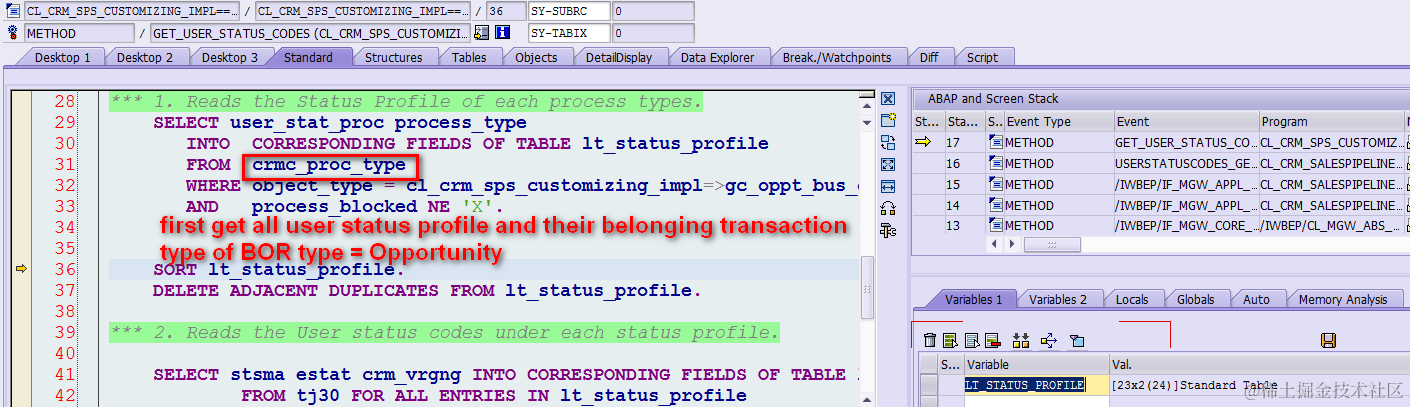Switch to the Desktop 2 tab
1410x407 pixels.
[145, 58]
